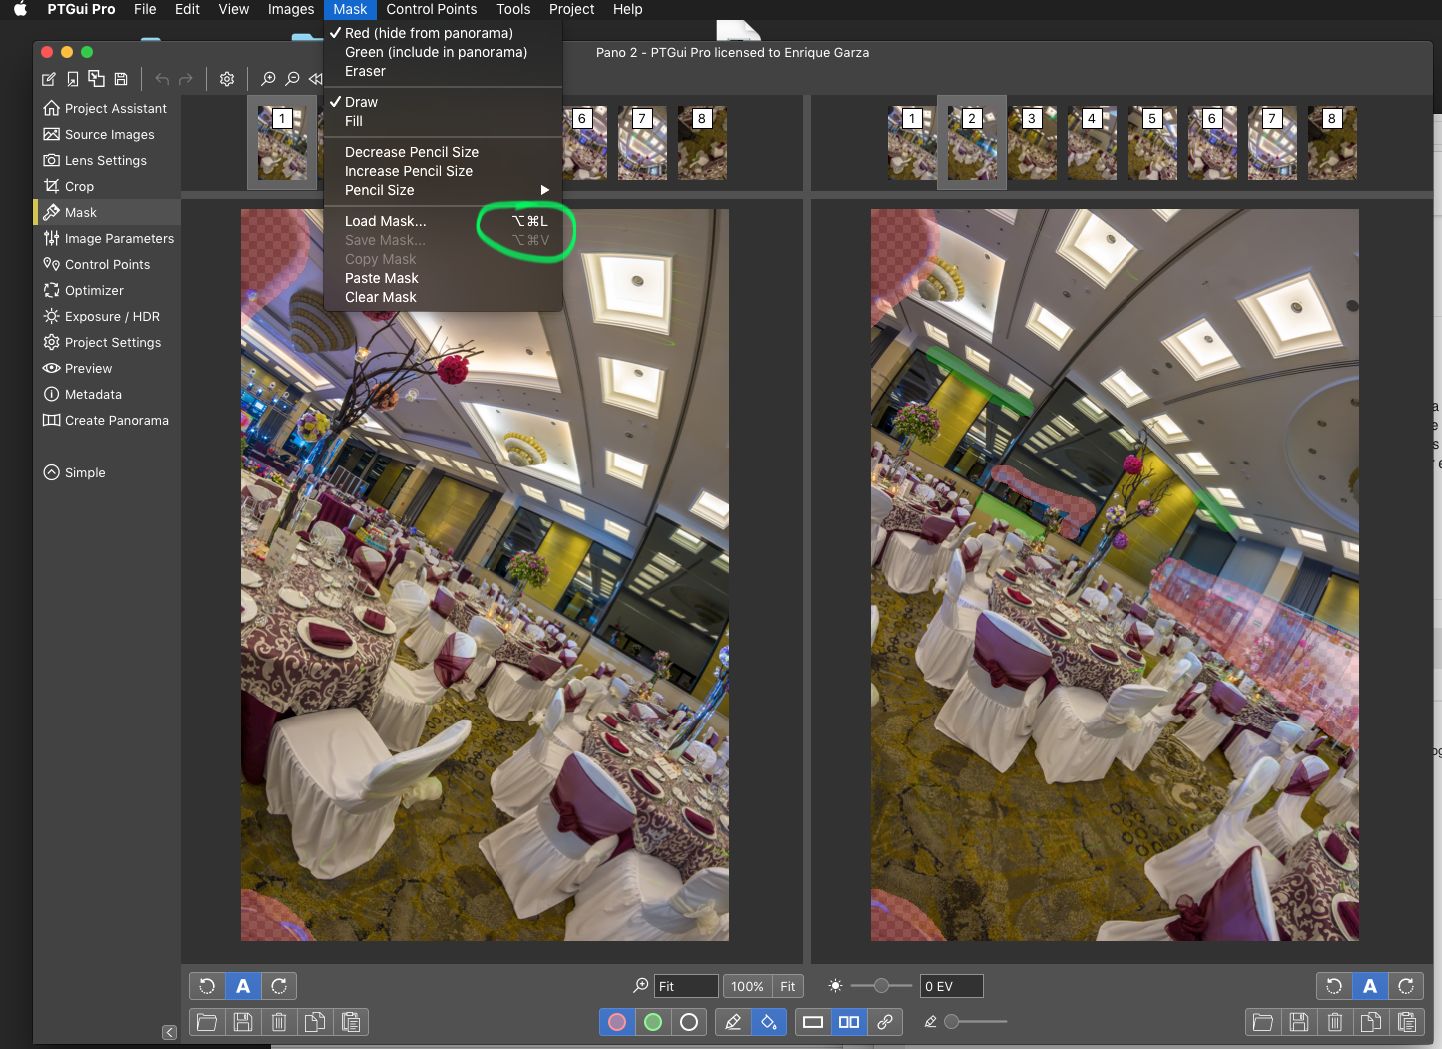Switch to side-by-side image view
The height and width of the screenshot is (1049, 1442).
pos(849,1022)
